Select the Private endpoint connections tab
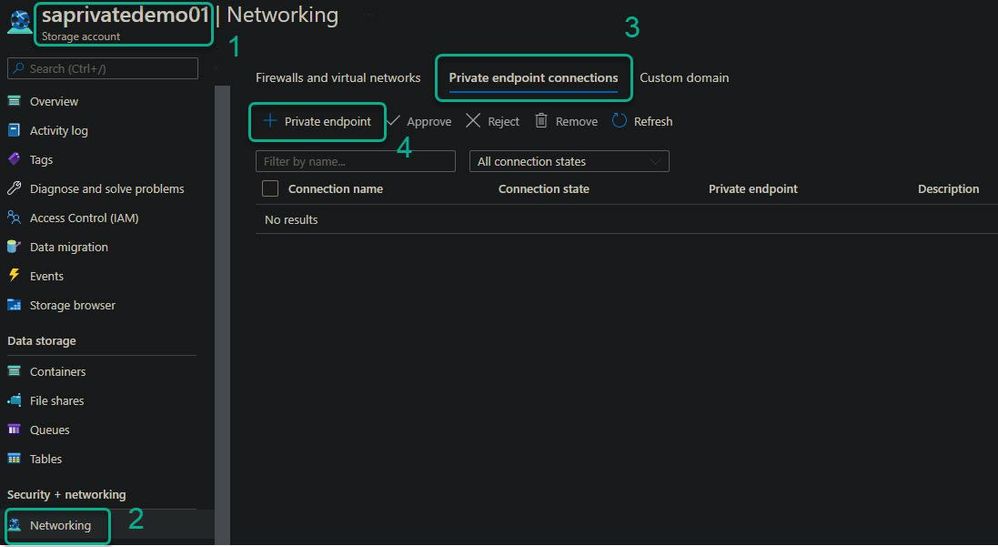 [x=533, y=78]
